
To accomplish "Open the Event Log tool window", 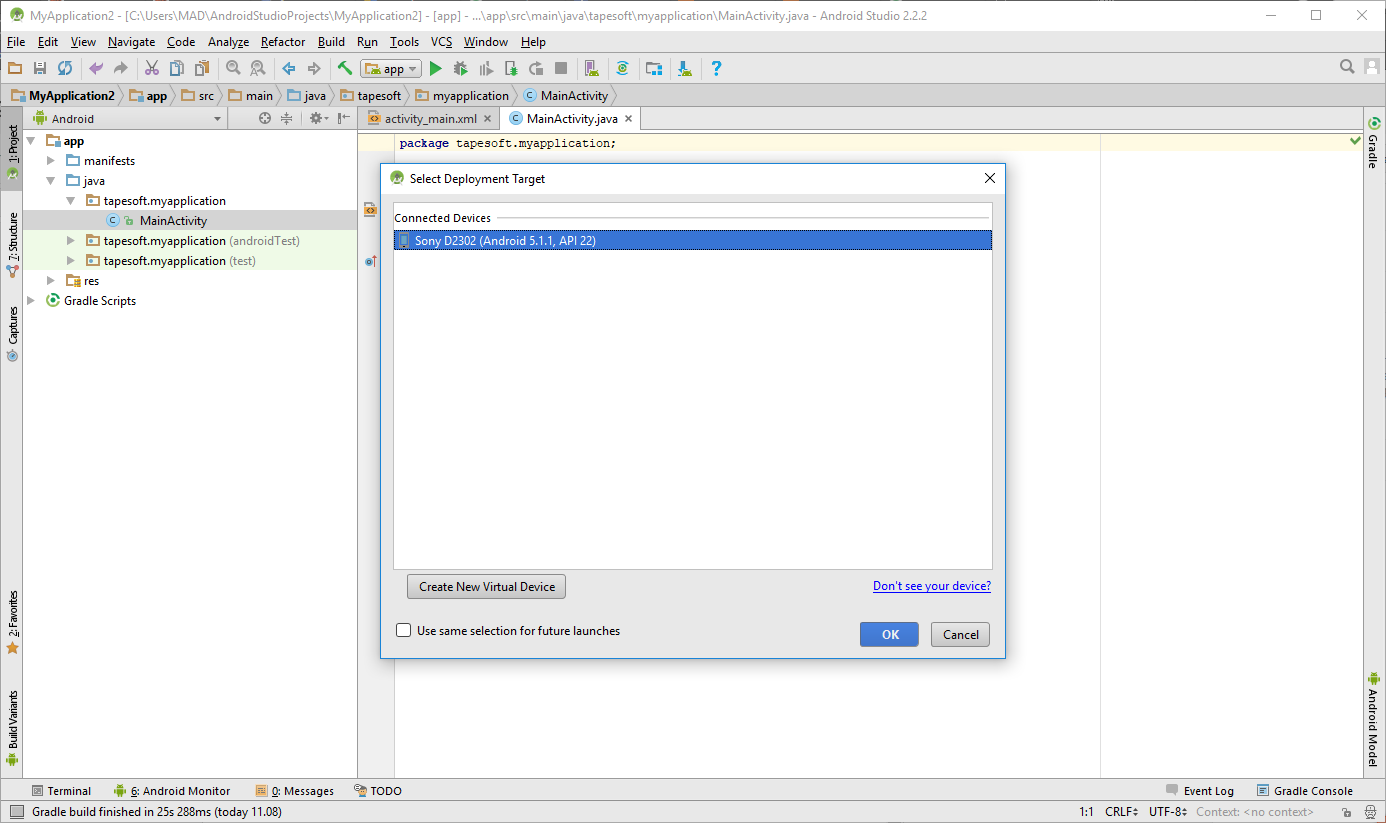I will pyautogui.click(x=1200, y=791).
